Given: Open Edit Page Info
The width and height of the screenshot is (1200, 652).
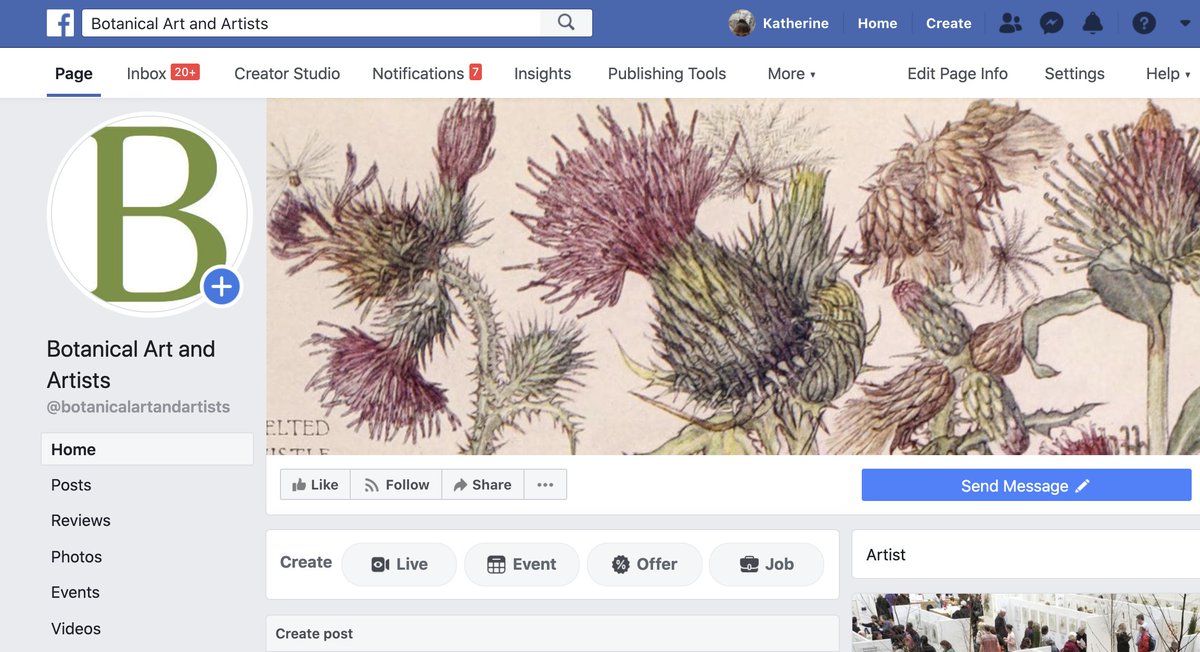Looking at the screenshot, I should 957,73.
